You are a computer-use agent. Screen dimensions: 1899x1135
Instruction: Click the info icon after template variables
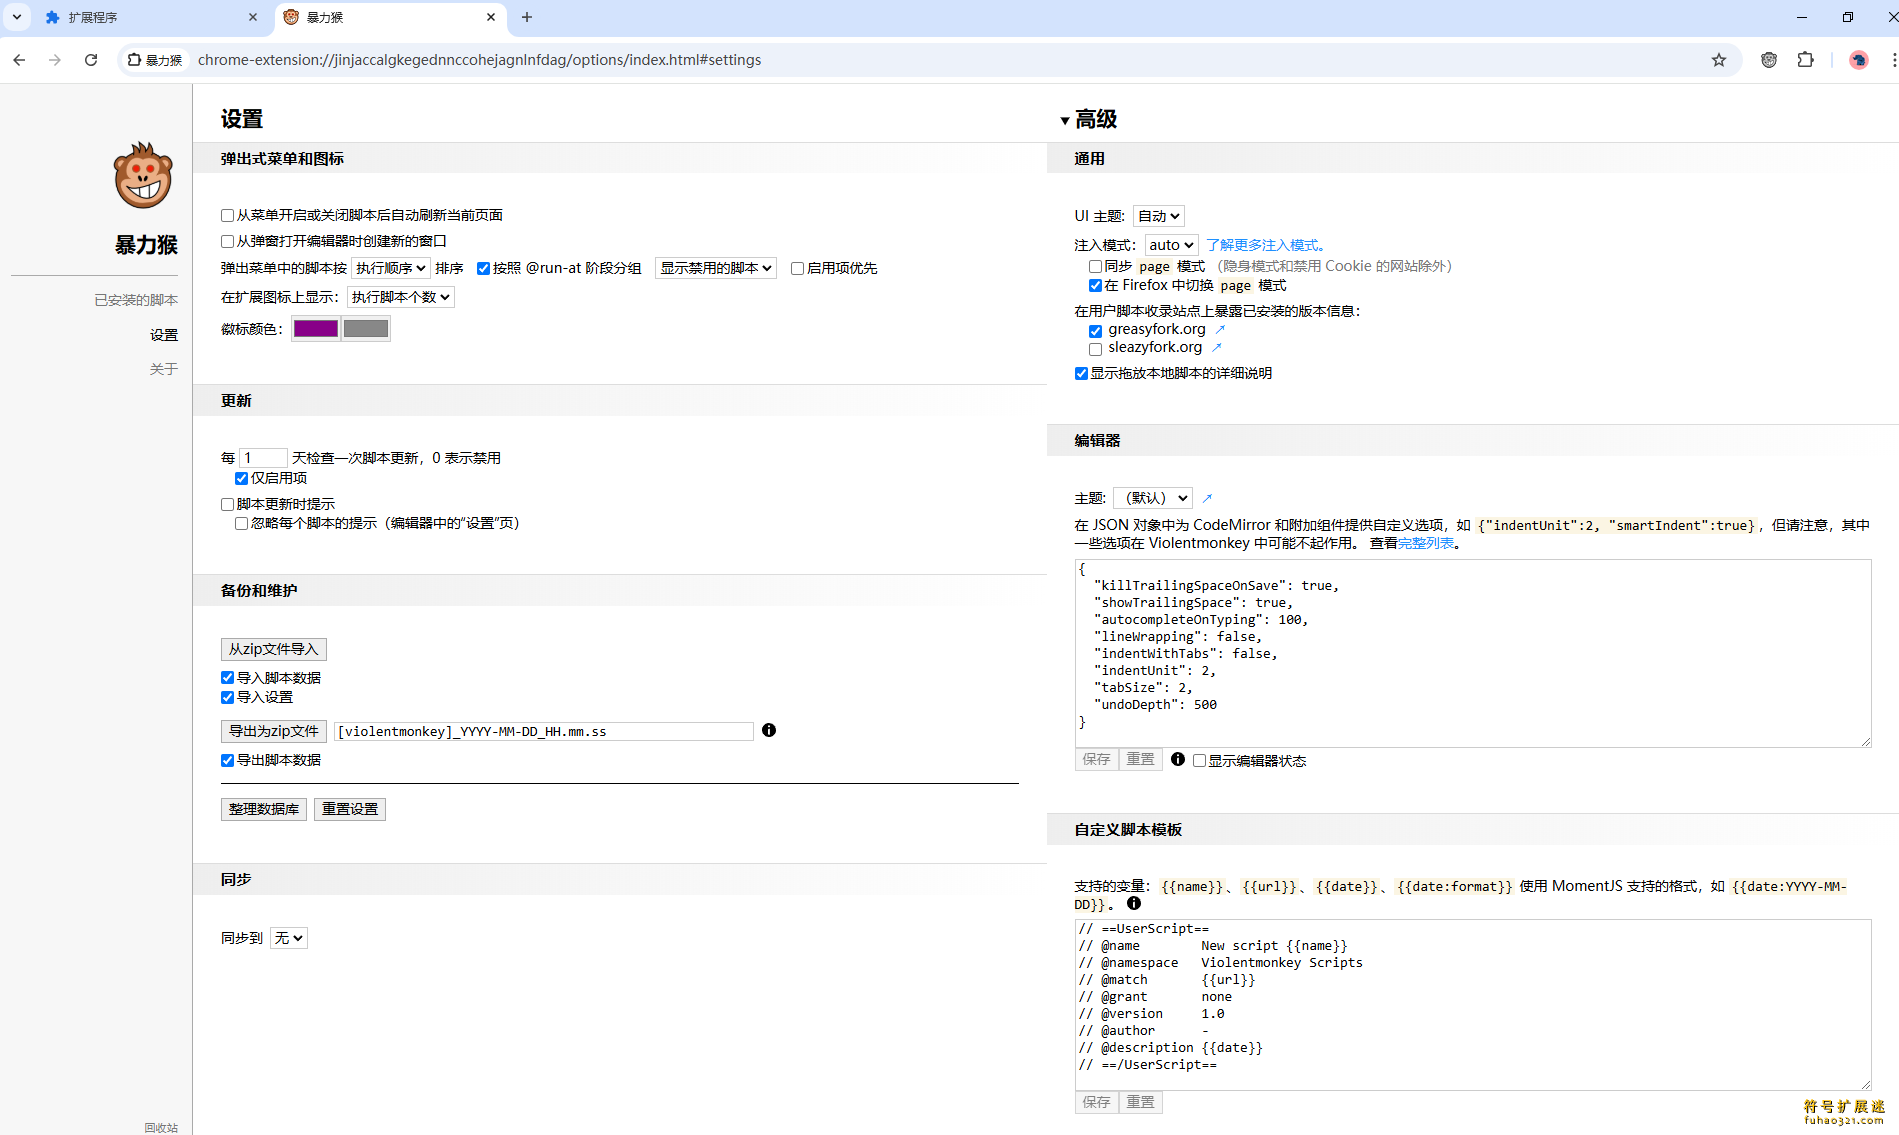tap(1134, 903)
